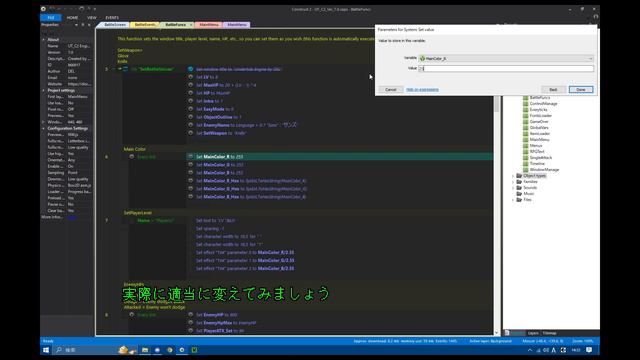Click system icon for 'Set ObjectOutline' action
Image resolution: width=640 pixels, height=360 pixels.
(x=191, y=117)
